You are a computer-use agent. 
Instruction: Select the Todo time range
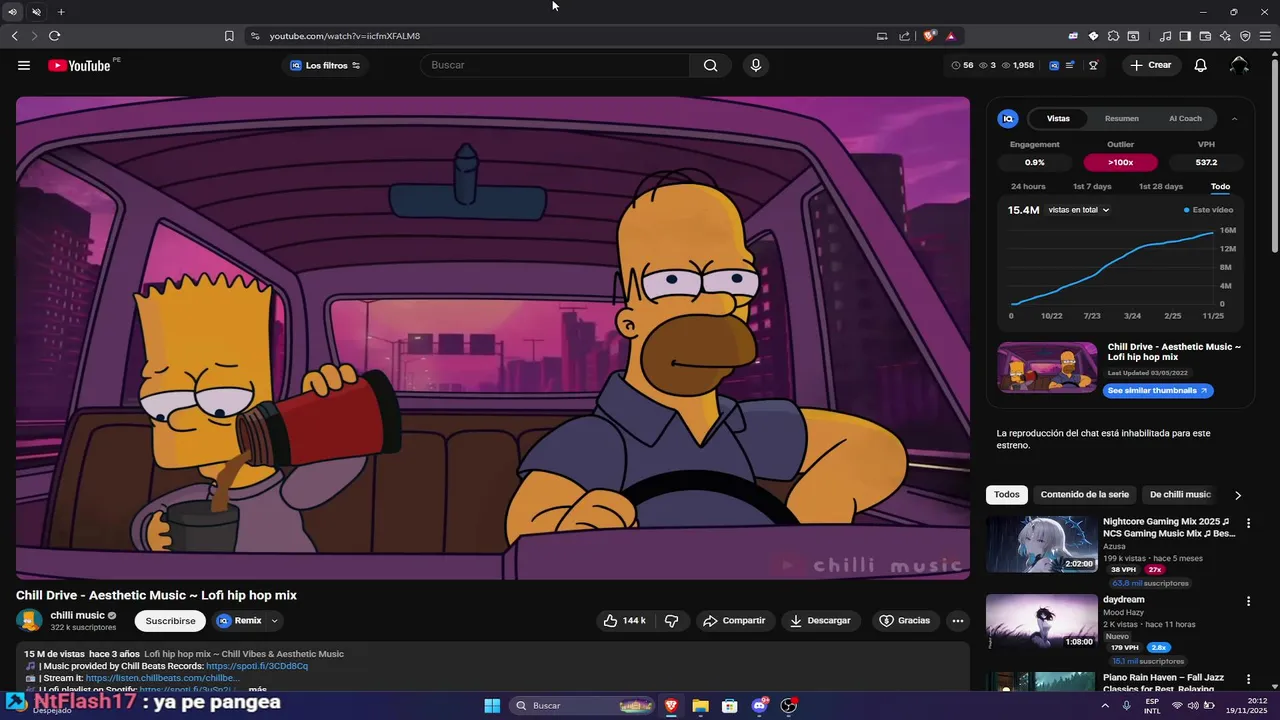1220,186
